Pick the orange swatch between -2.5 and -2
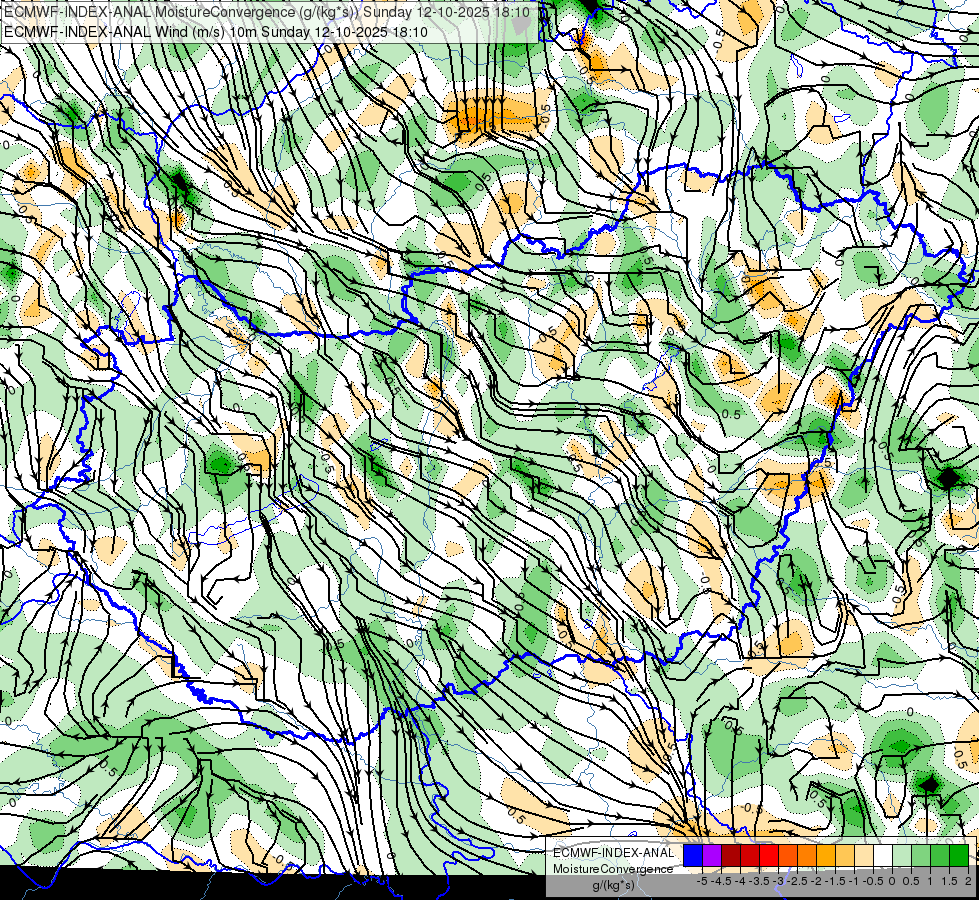The image size is (979, 900). [807, 855]
